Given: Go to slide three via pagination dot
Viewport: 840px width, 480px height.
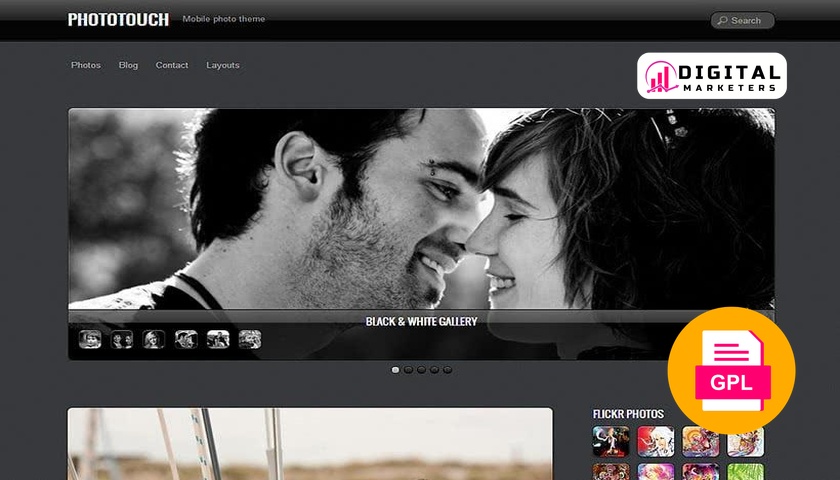Looking at the screenshot, I should point(422,370).
